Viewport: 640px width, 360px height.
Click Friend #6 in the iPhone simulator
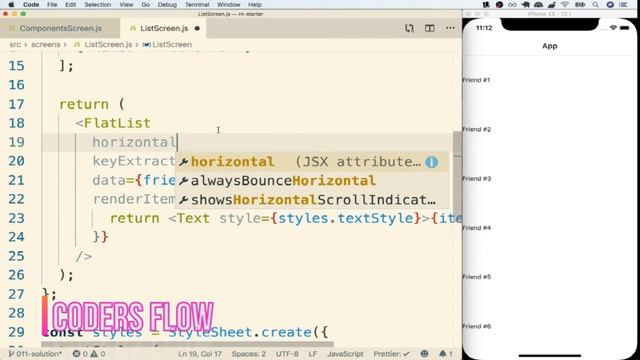[476, 326]
